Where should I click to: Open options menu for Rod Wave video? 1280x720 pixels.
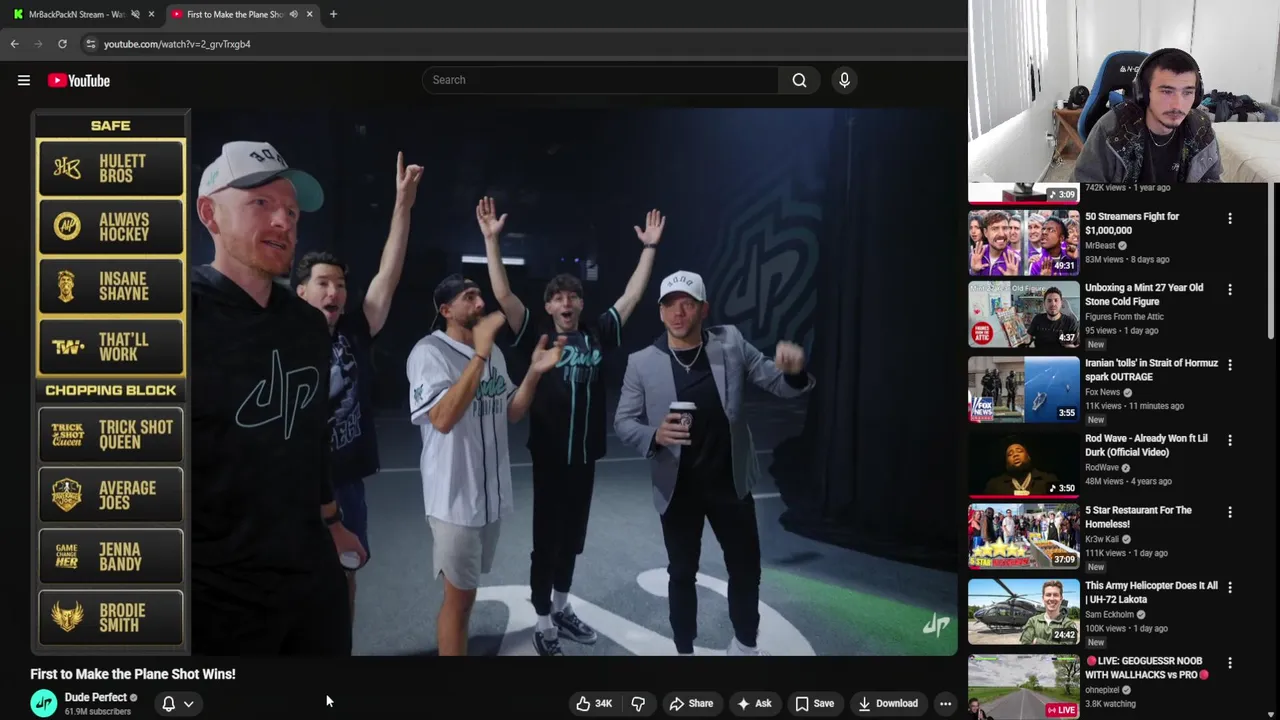point(1230,440)
